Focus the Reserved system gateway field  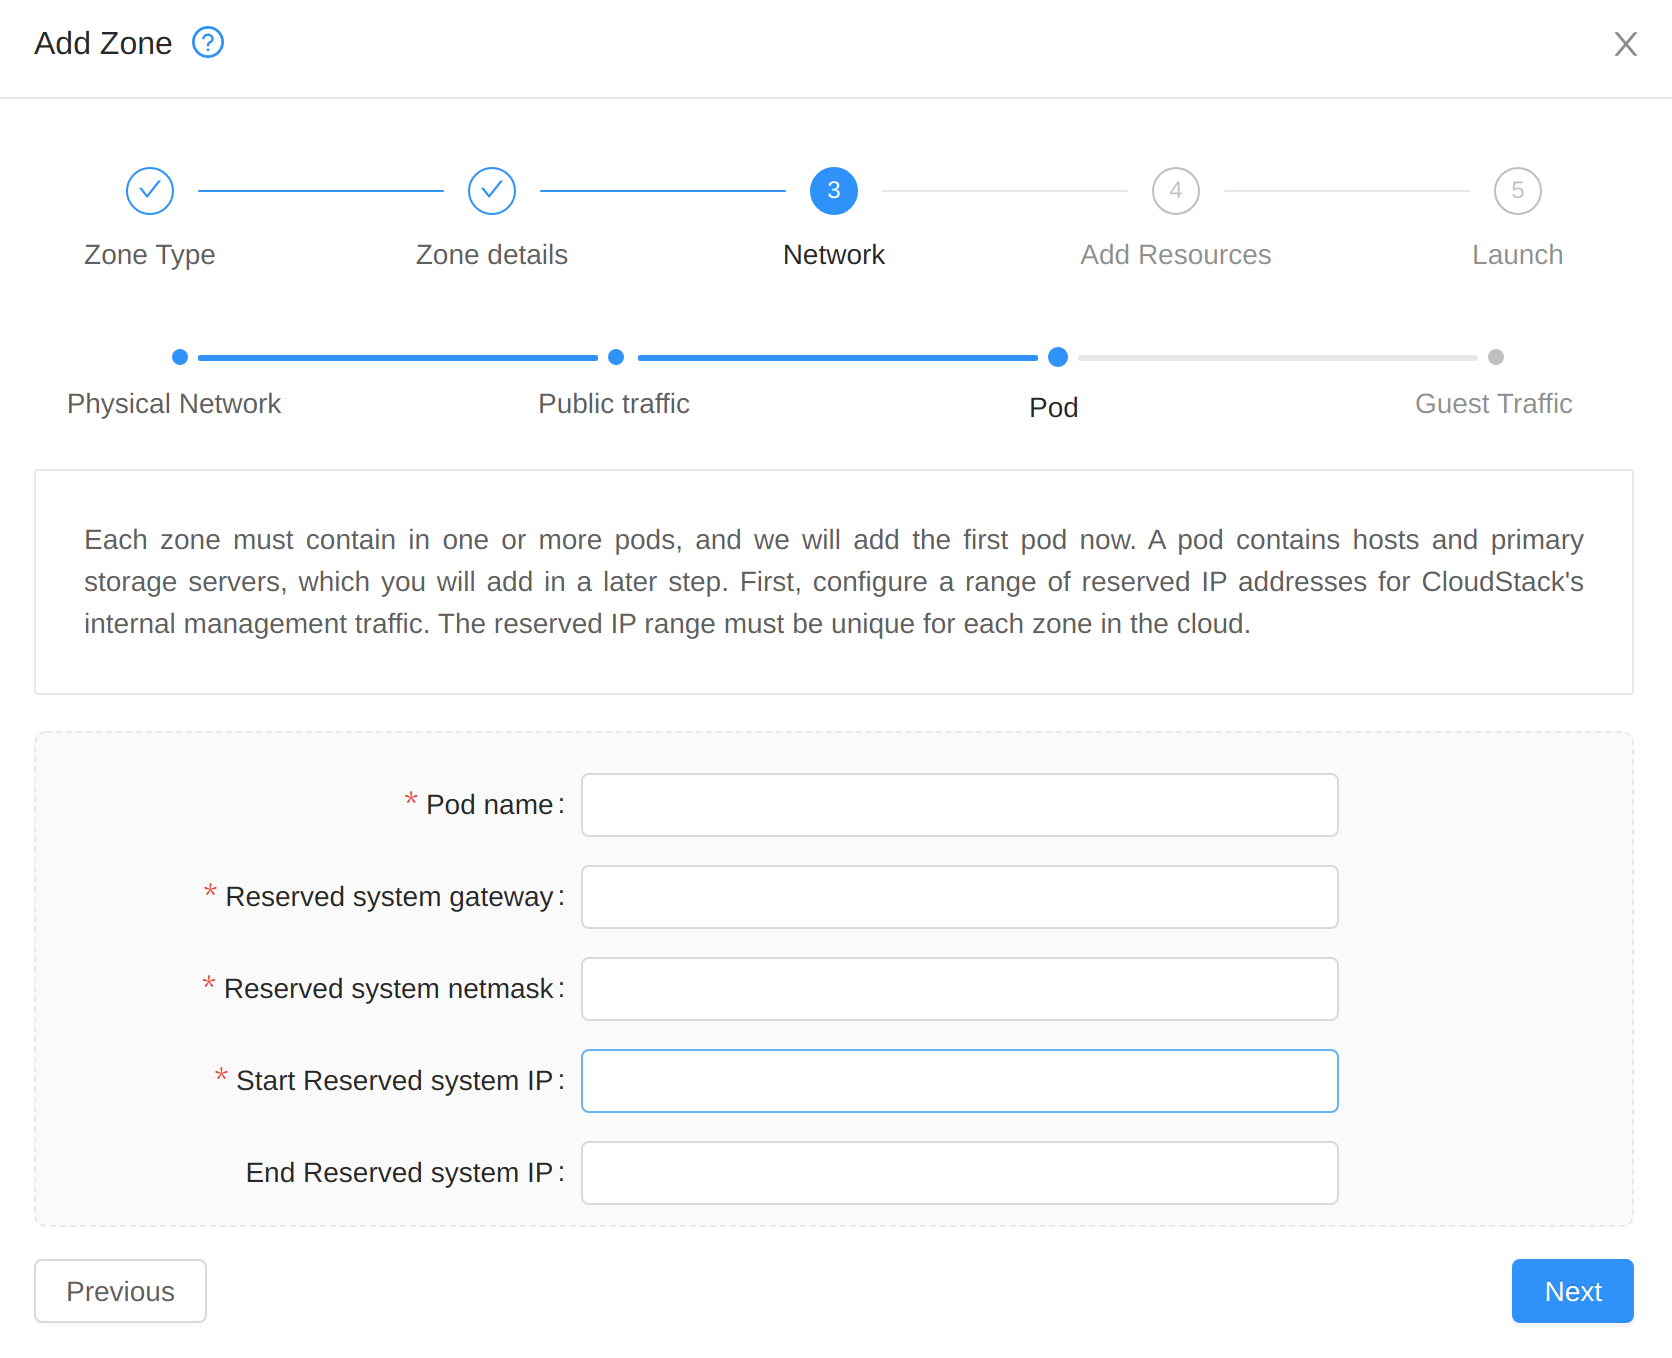pos(960,897)
